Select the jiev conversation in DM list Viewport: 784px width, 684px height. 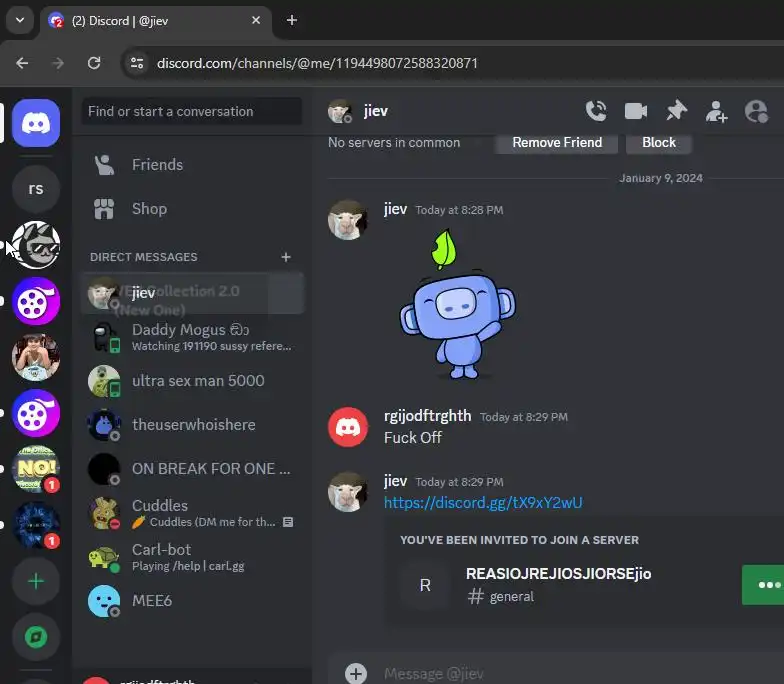coord(192,293)
